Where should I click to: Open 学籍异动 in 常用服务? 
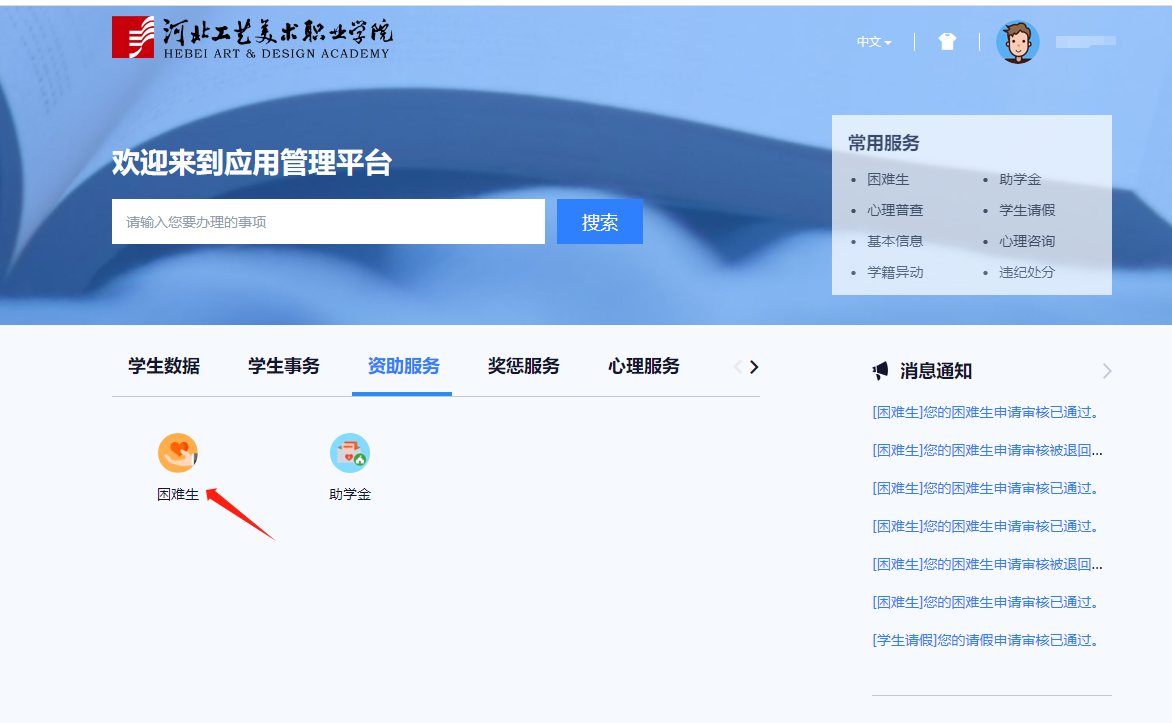895,272
